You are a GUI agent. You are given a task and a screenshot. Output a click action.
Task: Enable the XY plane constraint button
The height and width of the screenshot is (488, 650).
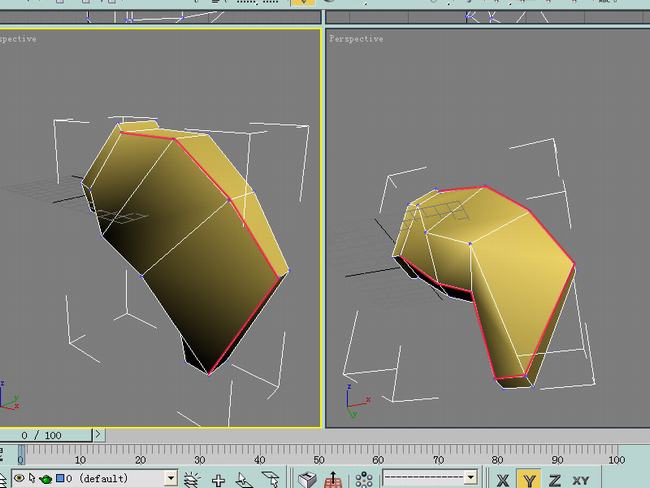[581, 480]
